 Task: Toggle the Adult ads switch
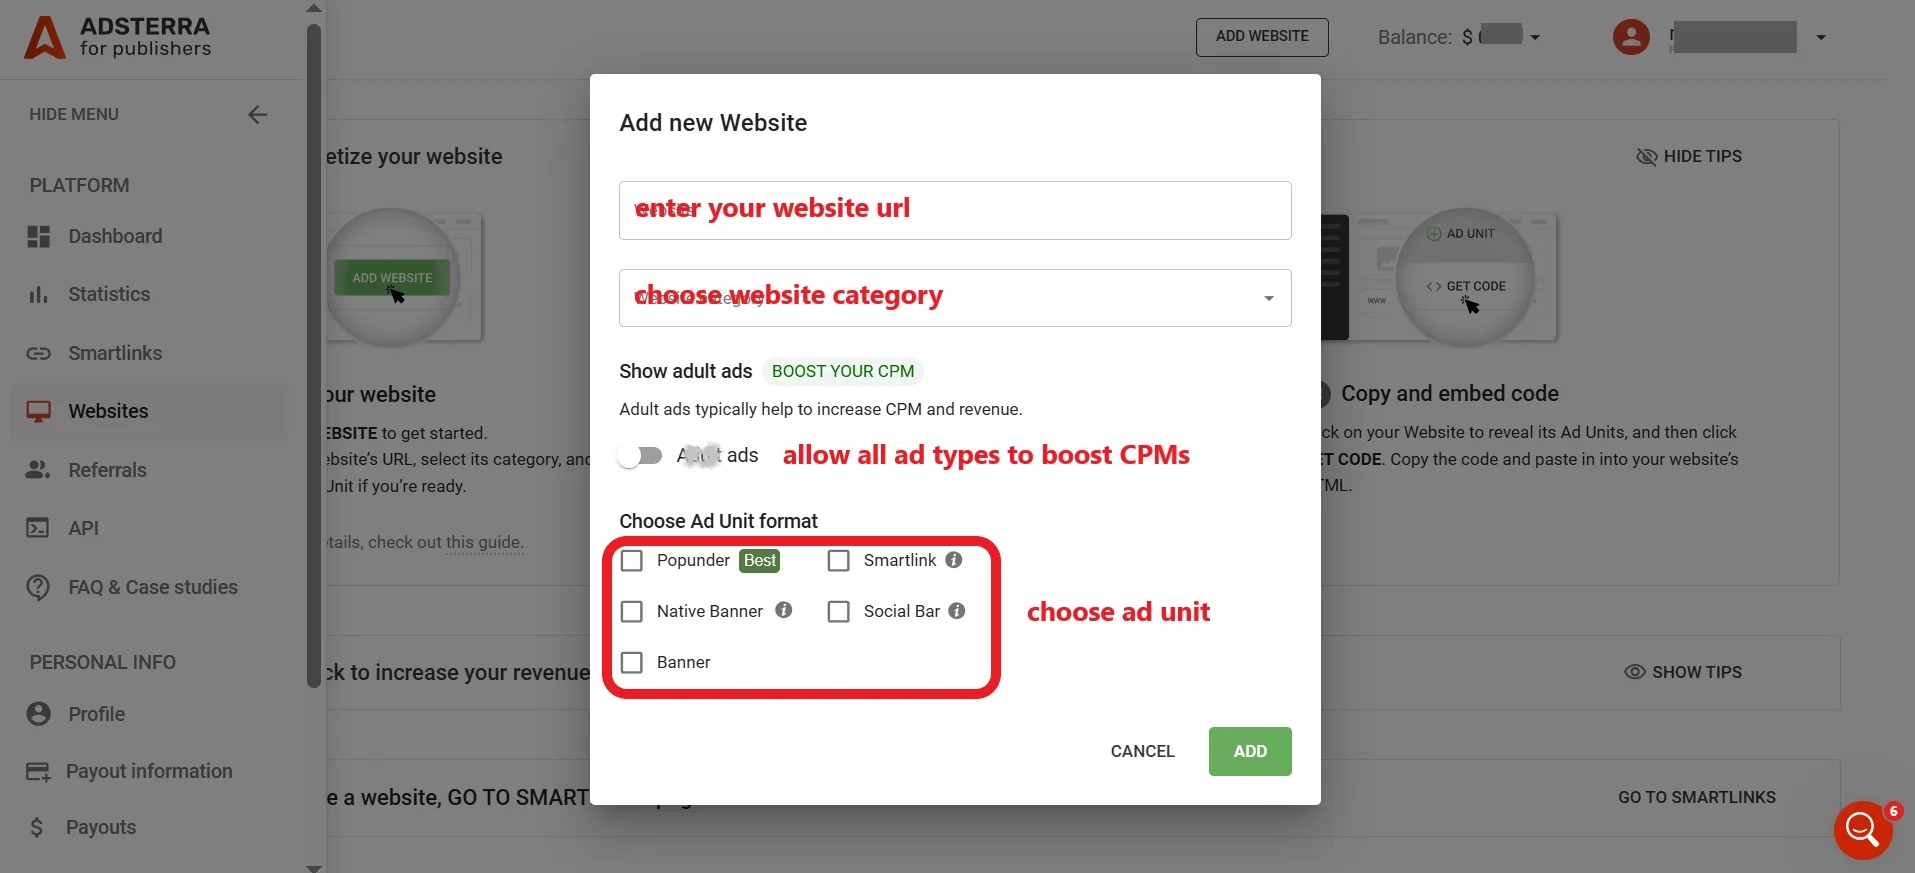[x=638, y=455]
